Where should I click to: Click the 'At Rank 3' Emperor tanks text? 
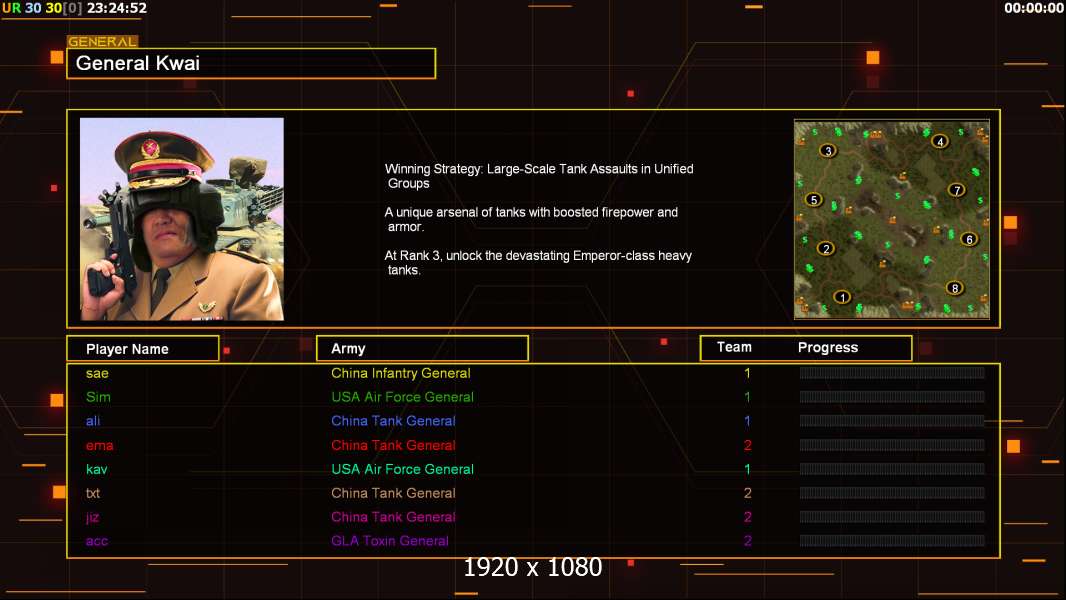(538, 263)
